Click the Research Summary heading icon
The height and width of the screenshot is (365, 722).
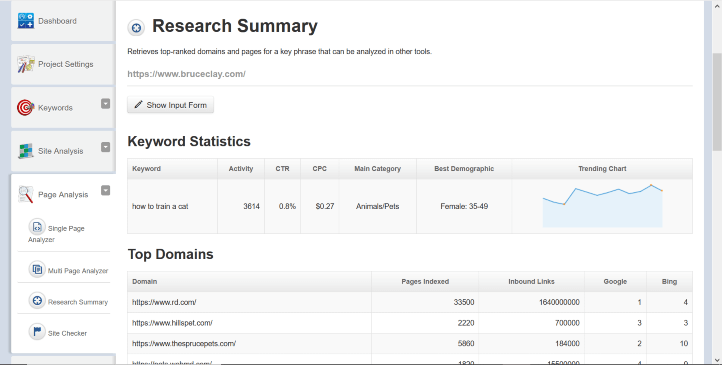coord(136,28)
